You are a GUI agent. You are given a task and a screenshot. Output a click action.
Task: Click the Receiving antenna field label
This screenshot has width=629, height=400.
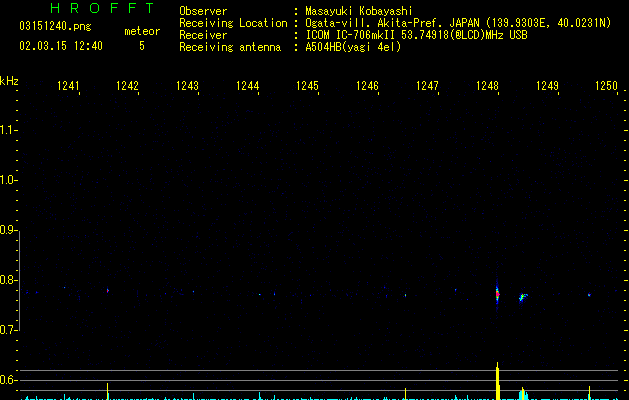[230, 47]
